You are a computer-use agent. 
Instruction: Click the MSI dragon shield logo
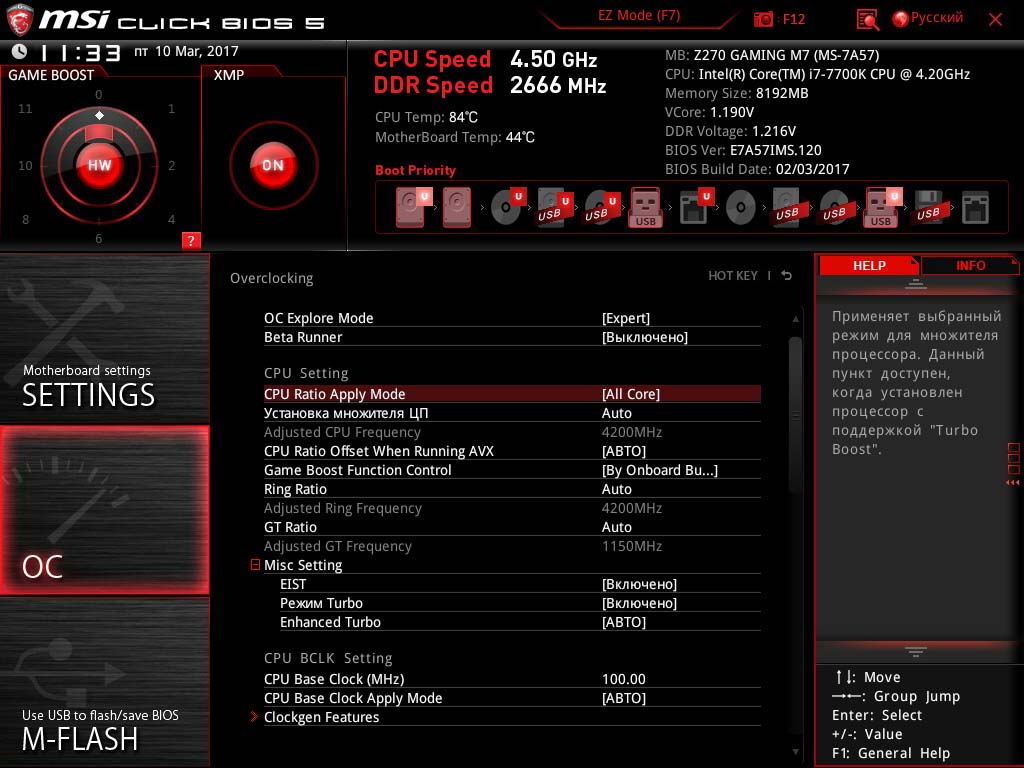20,20
